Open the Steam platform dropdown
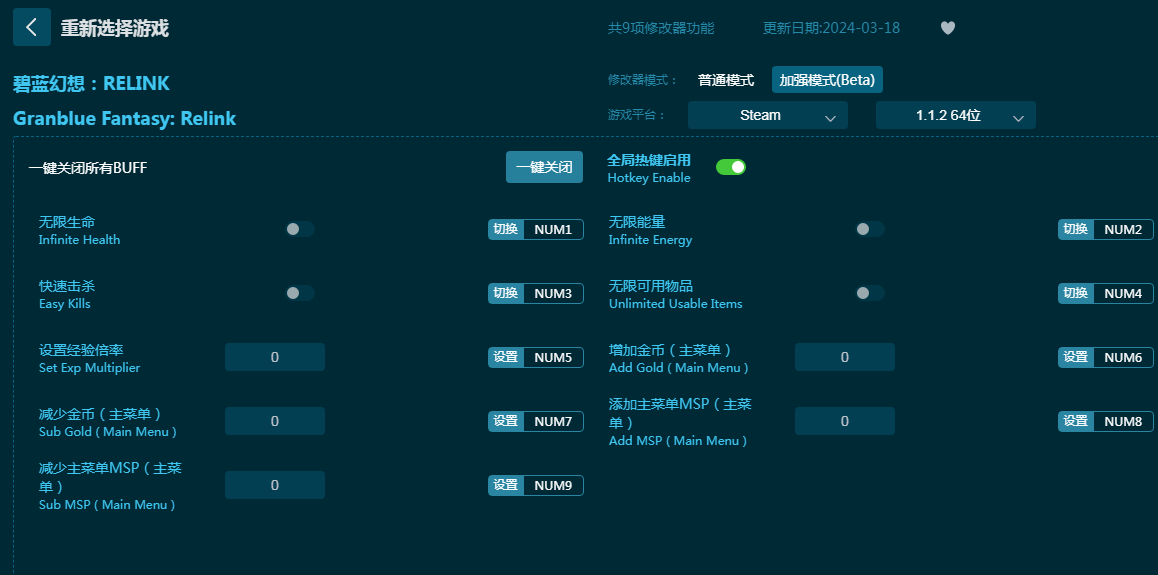 pos(767,115)
